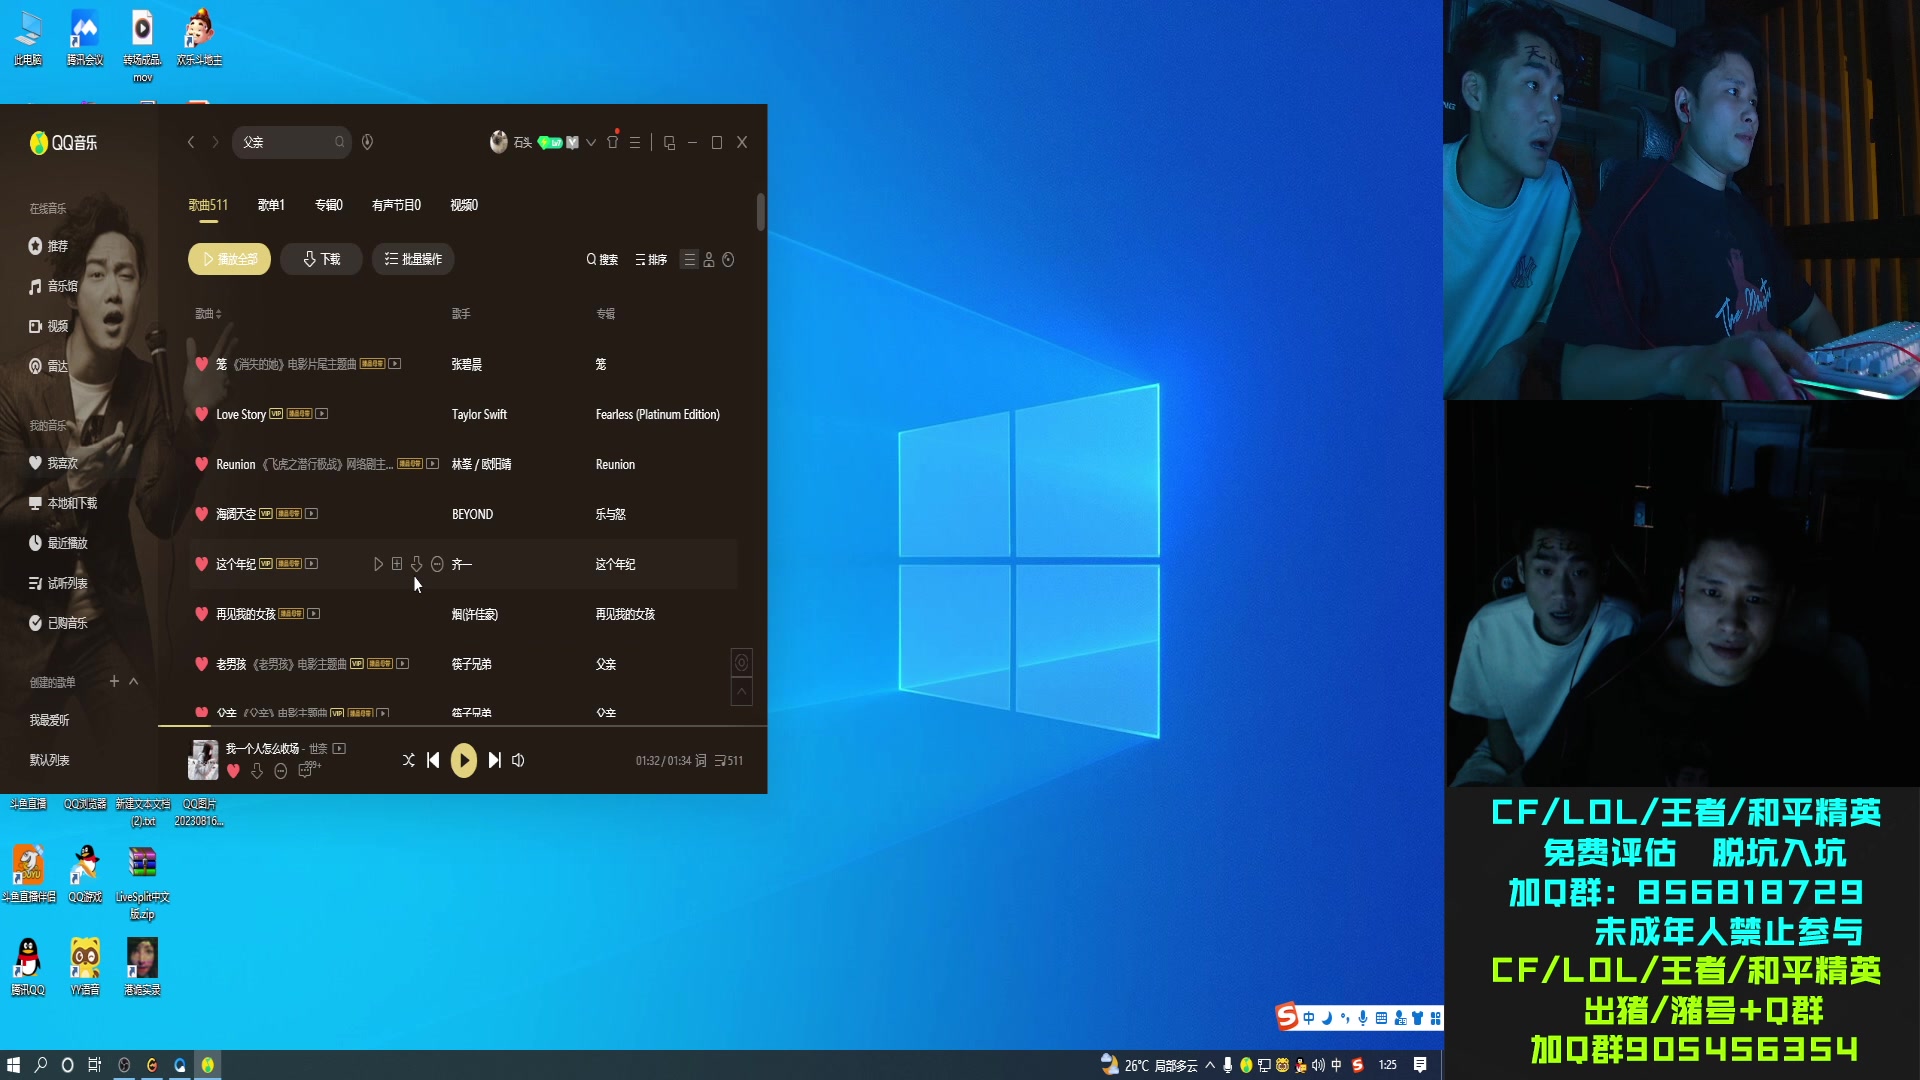Download the 这个年纪 song row icon
Image resolution: width=1920 pixels, height=1080 pixels.
416,564
